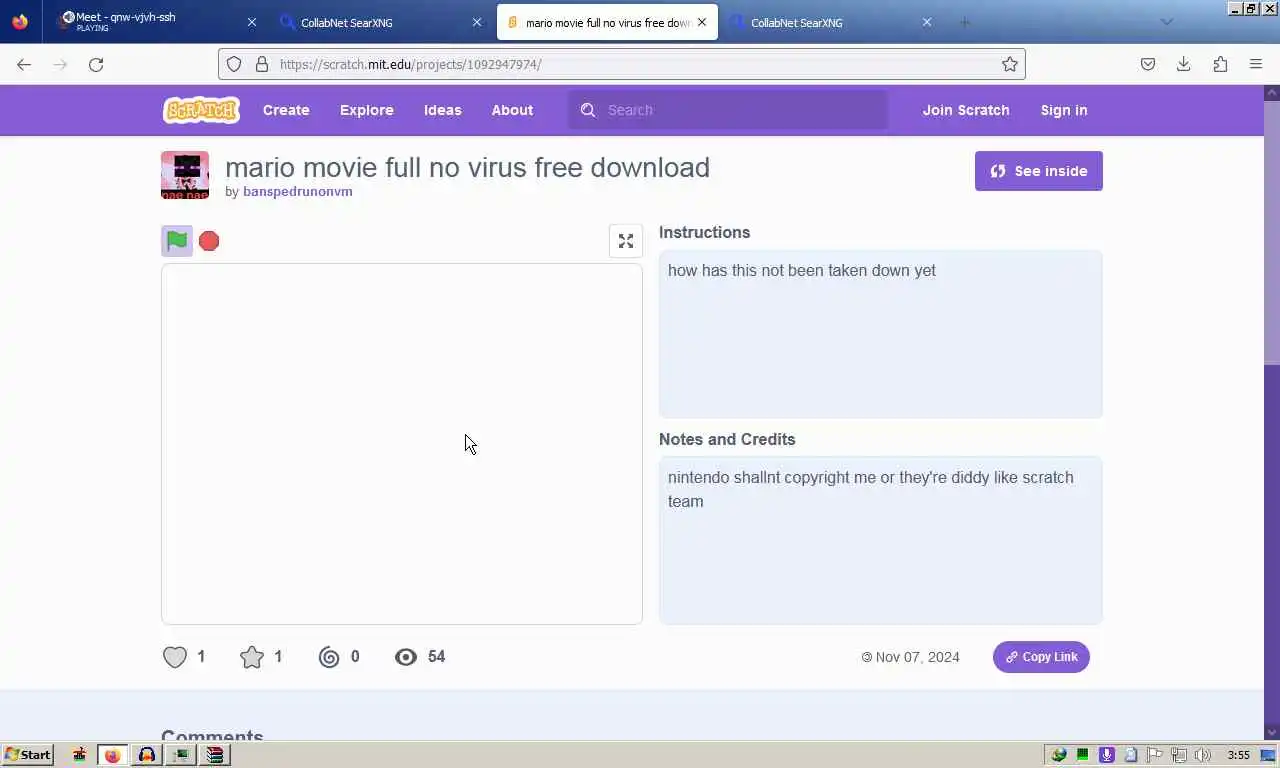Click the Nov 07, 2024 date text

pyautogui.click(x=917, y=657)
